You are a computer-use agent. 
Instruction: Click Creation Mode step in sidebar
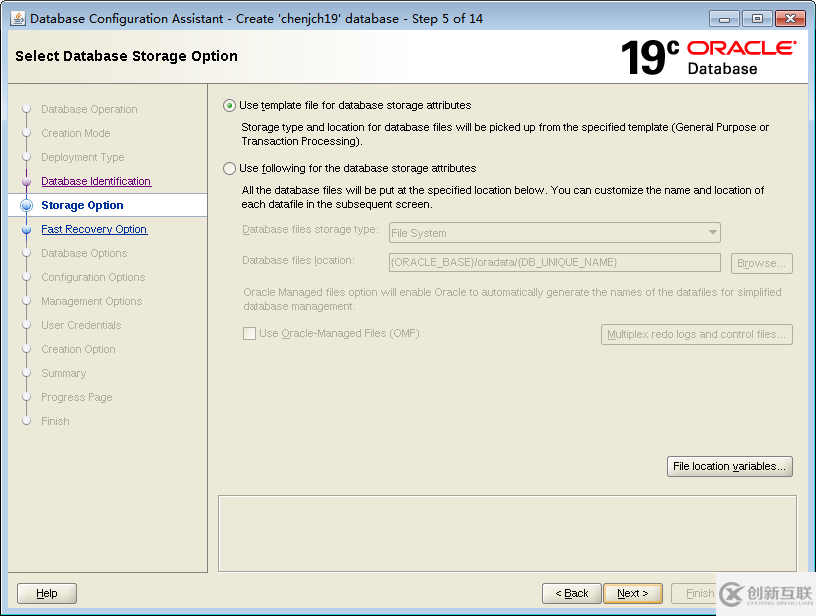pos(75,133)
